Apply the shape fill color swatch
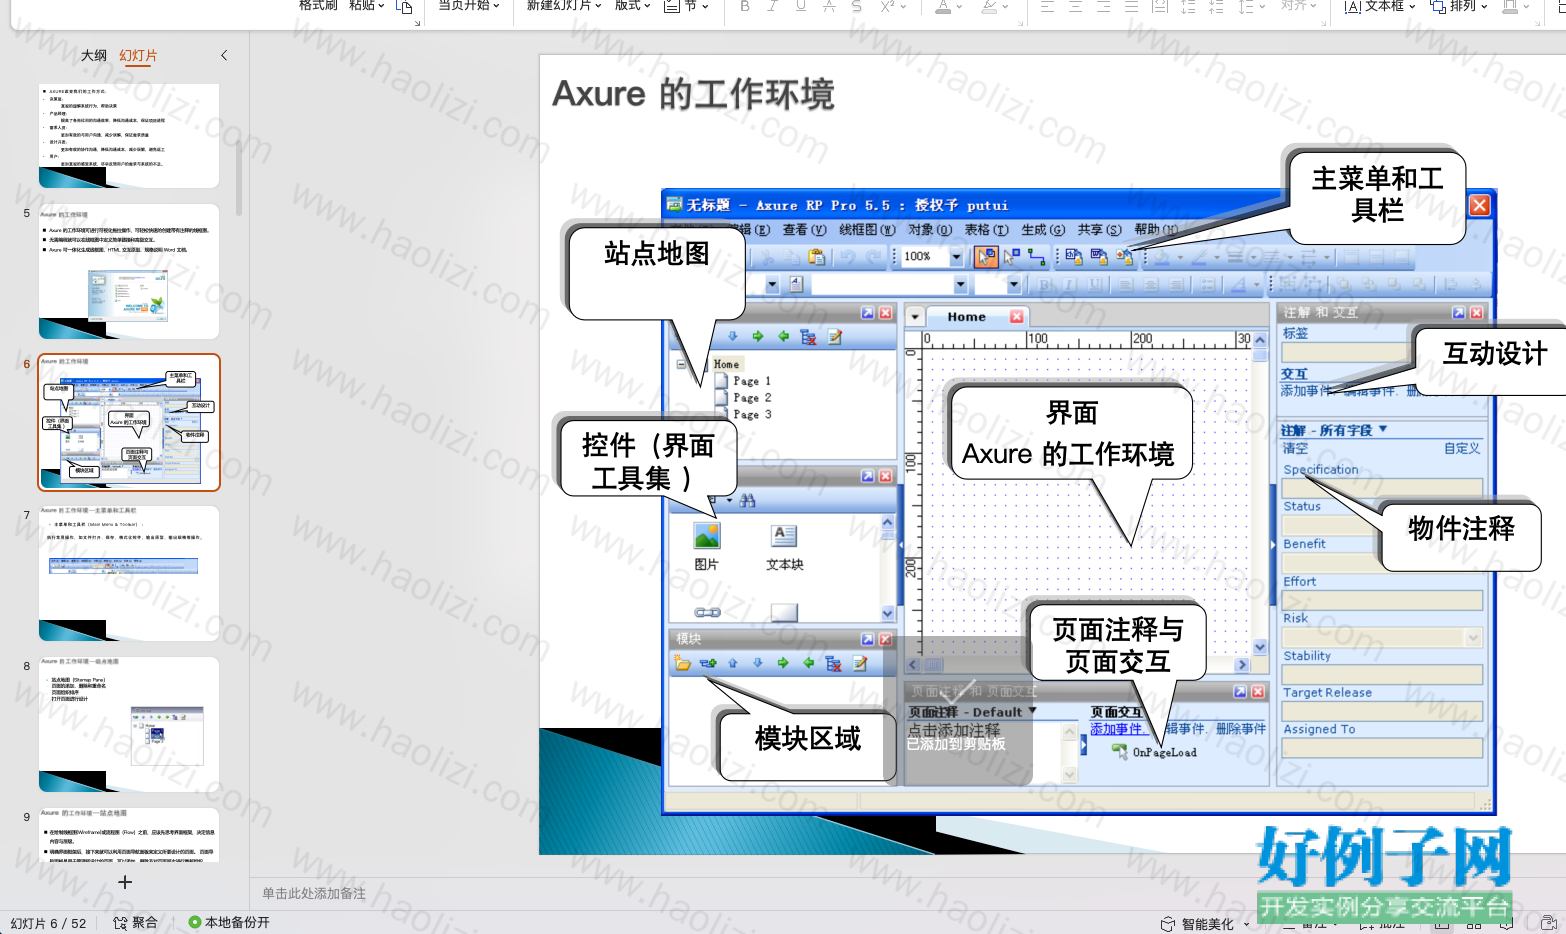Screen dimensions: 1566x934 pyautogui.click(x=1510, y=7)
